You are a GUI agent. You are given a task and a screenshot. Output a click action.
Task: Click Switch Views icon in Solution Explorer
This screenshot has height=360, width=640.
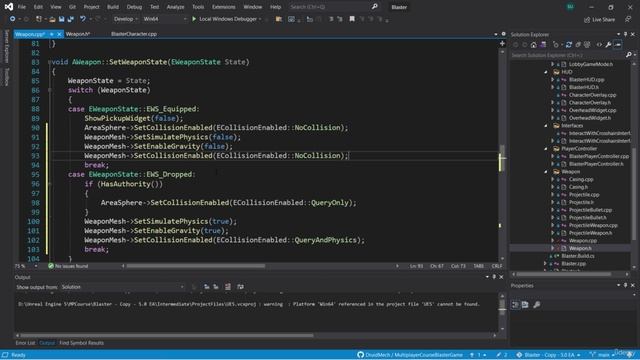(543, 44)
